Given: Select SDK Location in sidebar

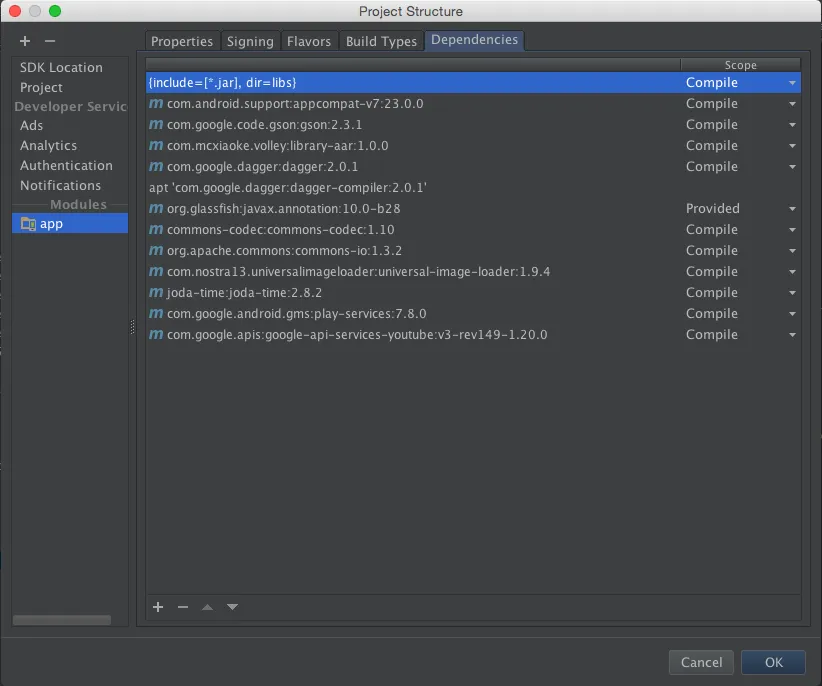Looking at the screenshot, I should [x=61, y=67].
